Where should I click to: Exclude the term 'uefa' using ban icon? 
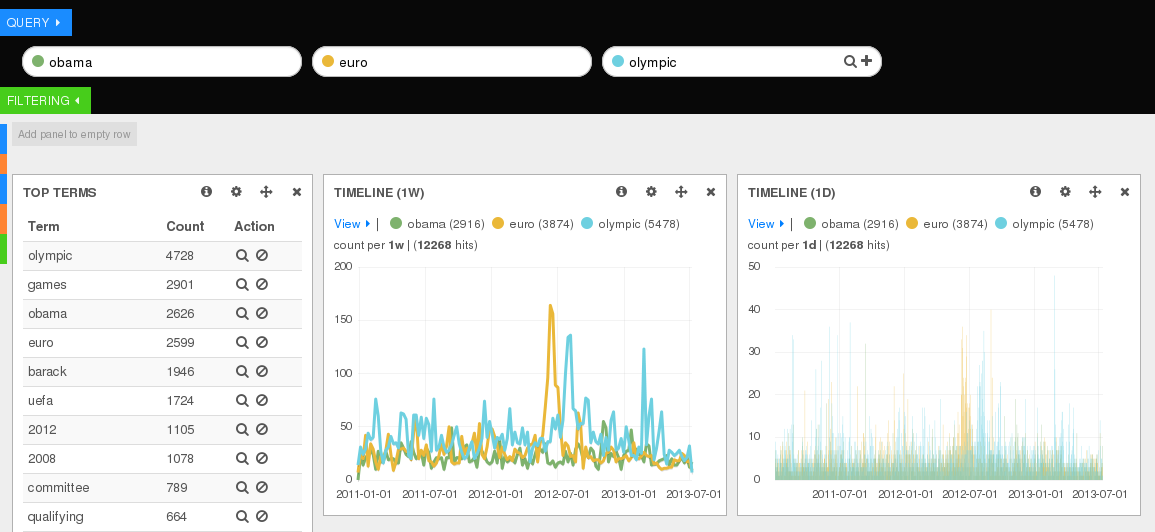point(262,401)
